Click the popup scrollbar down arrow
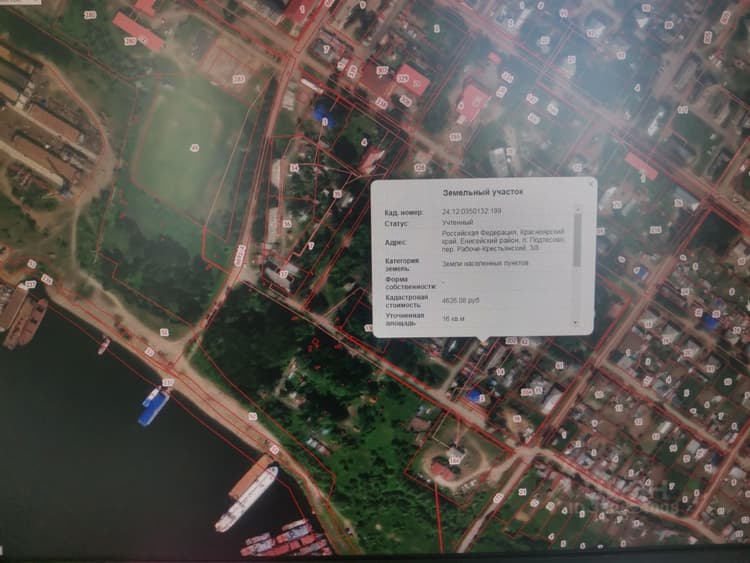 (576, 323)
